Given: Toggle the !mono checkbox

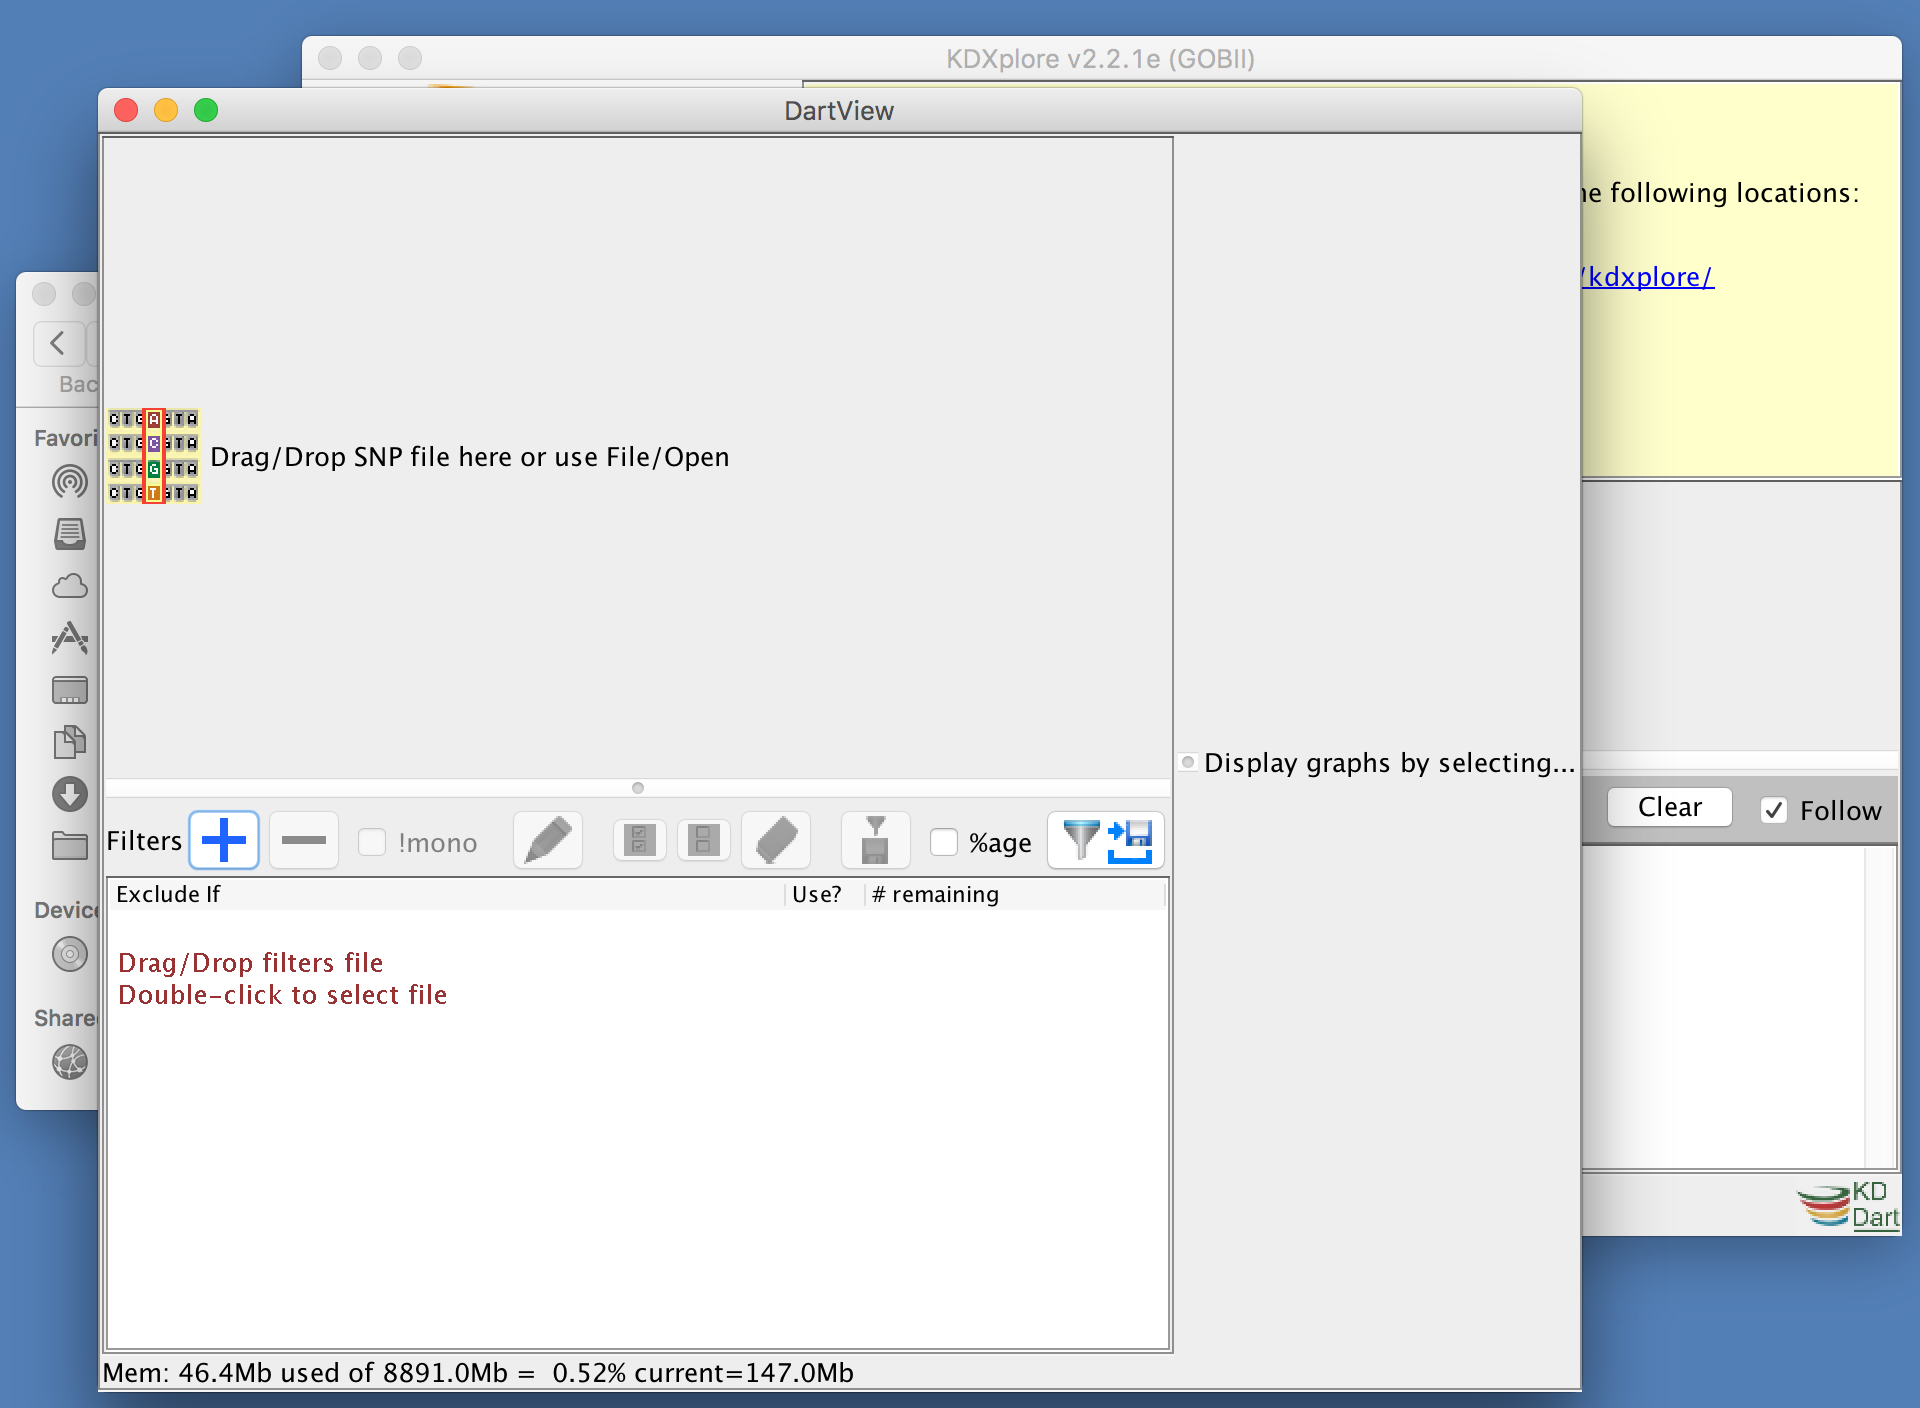Looking at the screenshot, I should pyautogui.click(x=372, y=842).
